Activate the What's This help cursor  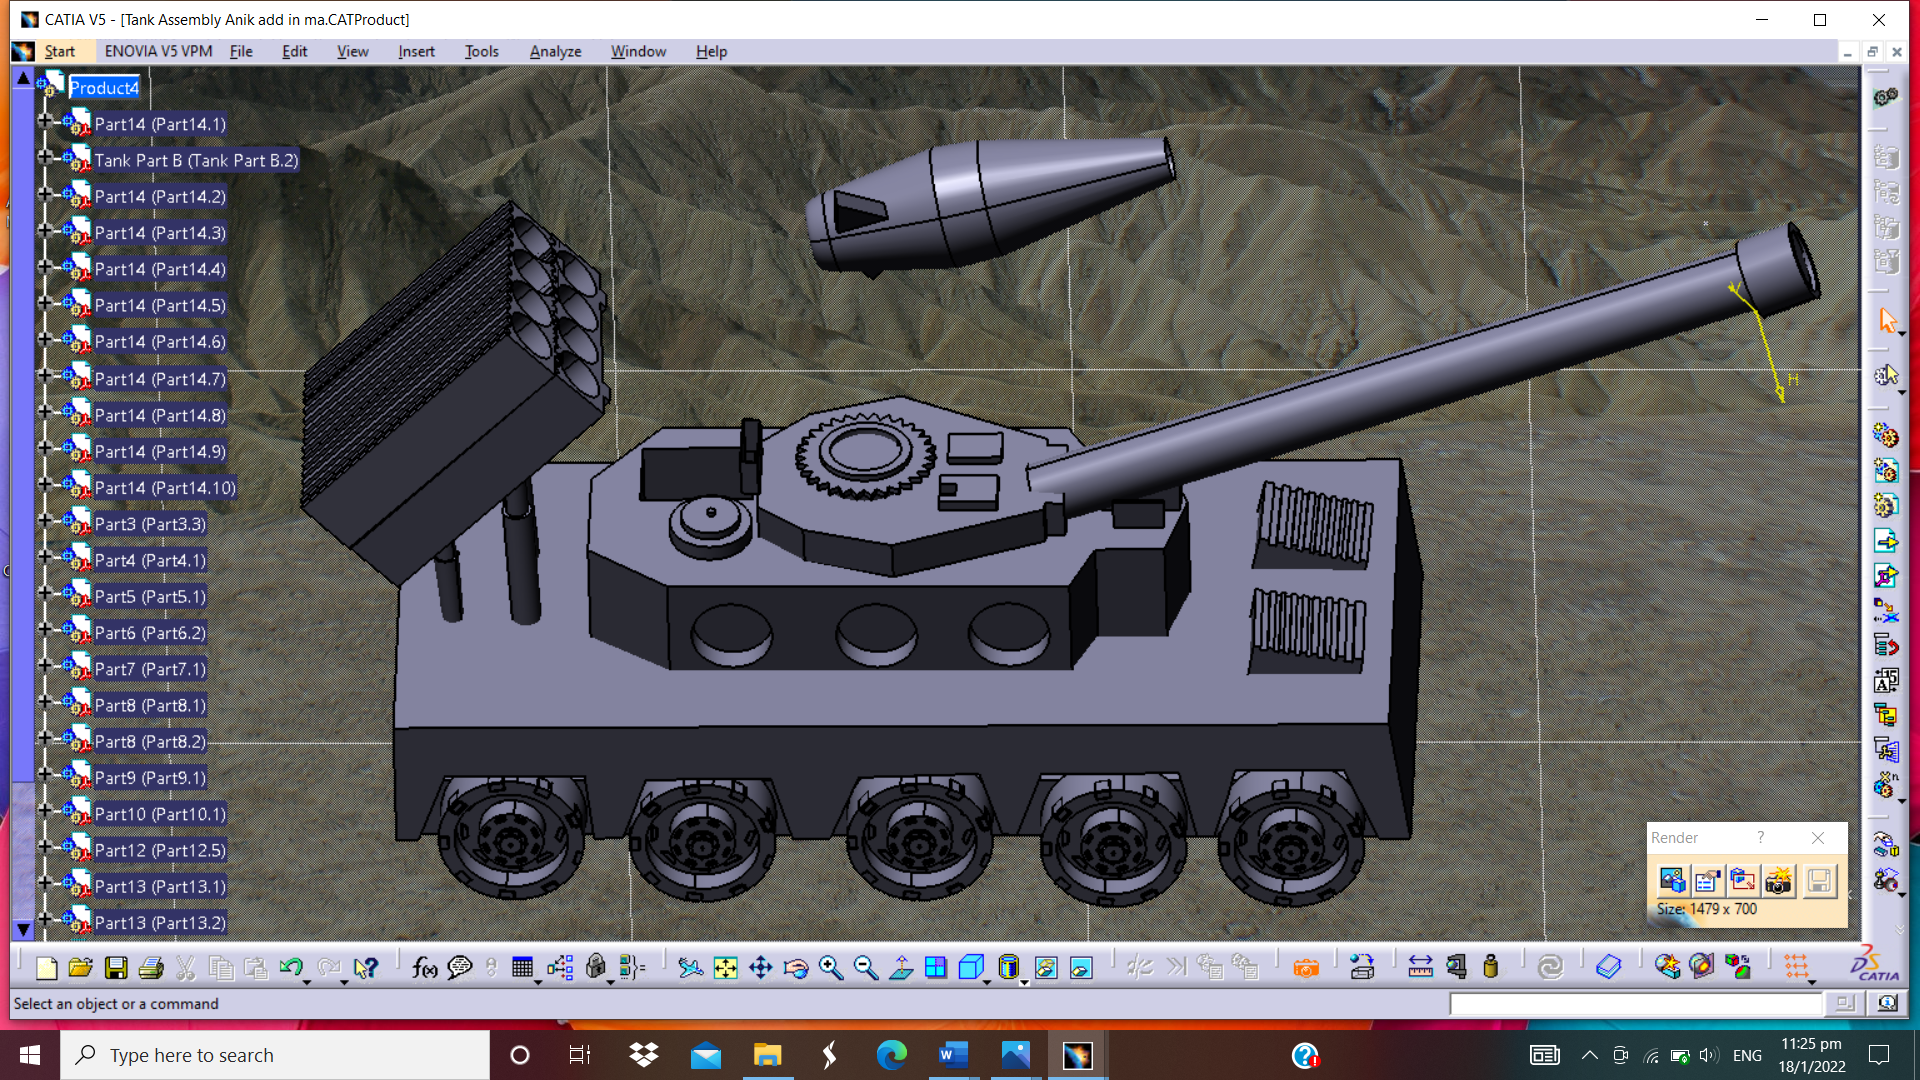(x=367, y=968)
